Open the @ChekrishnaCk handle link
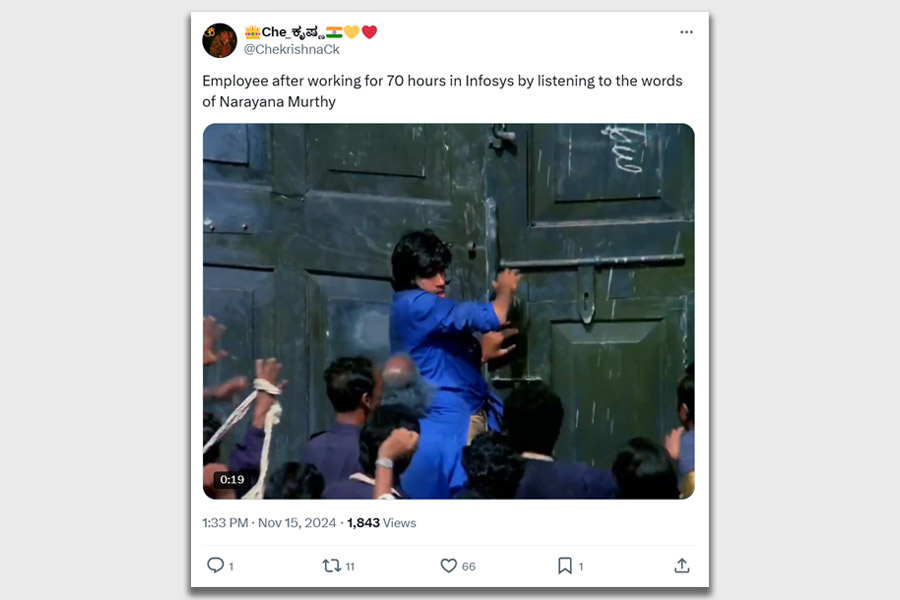This screenshot has width=900, height=600. (292, 50)
